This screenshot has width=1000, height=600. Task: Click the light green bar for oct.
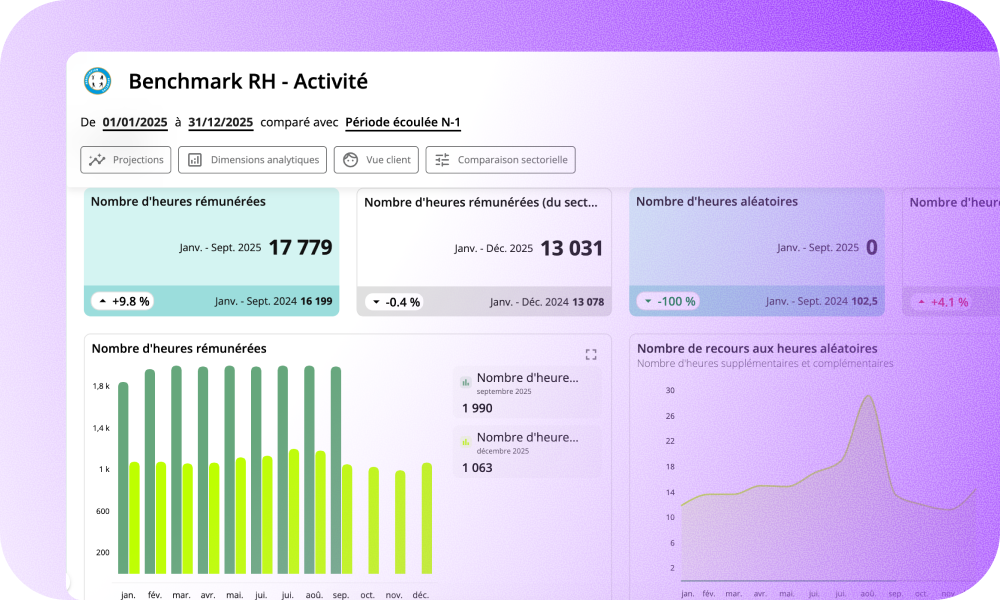coord(374,520)
